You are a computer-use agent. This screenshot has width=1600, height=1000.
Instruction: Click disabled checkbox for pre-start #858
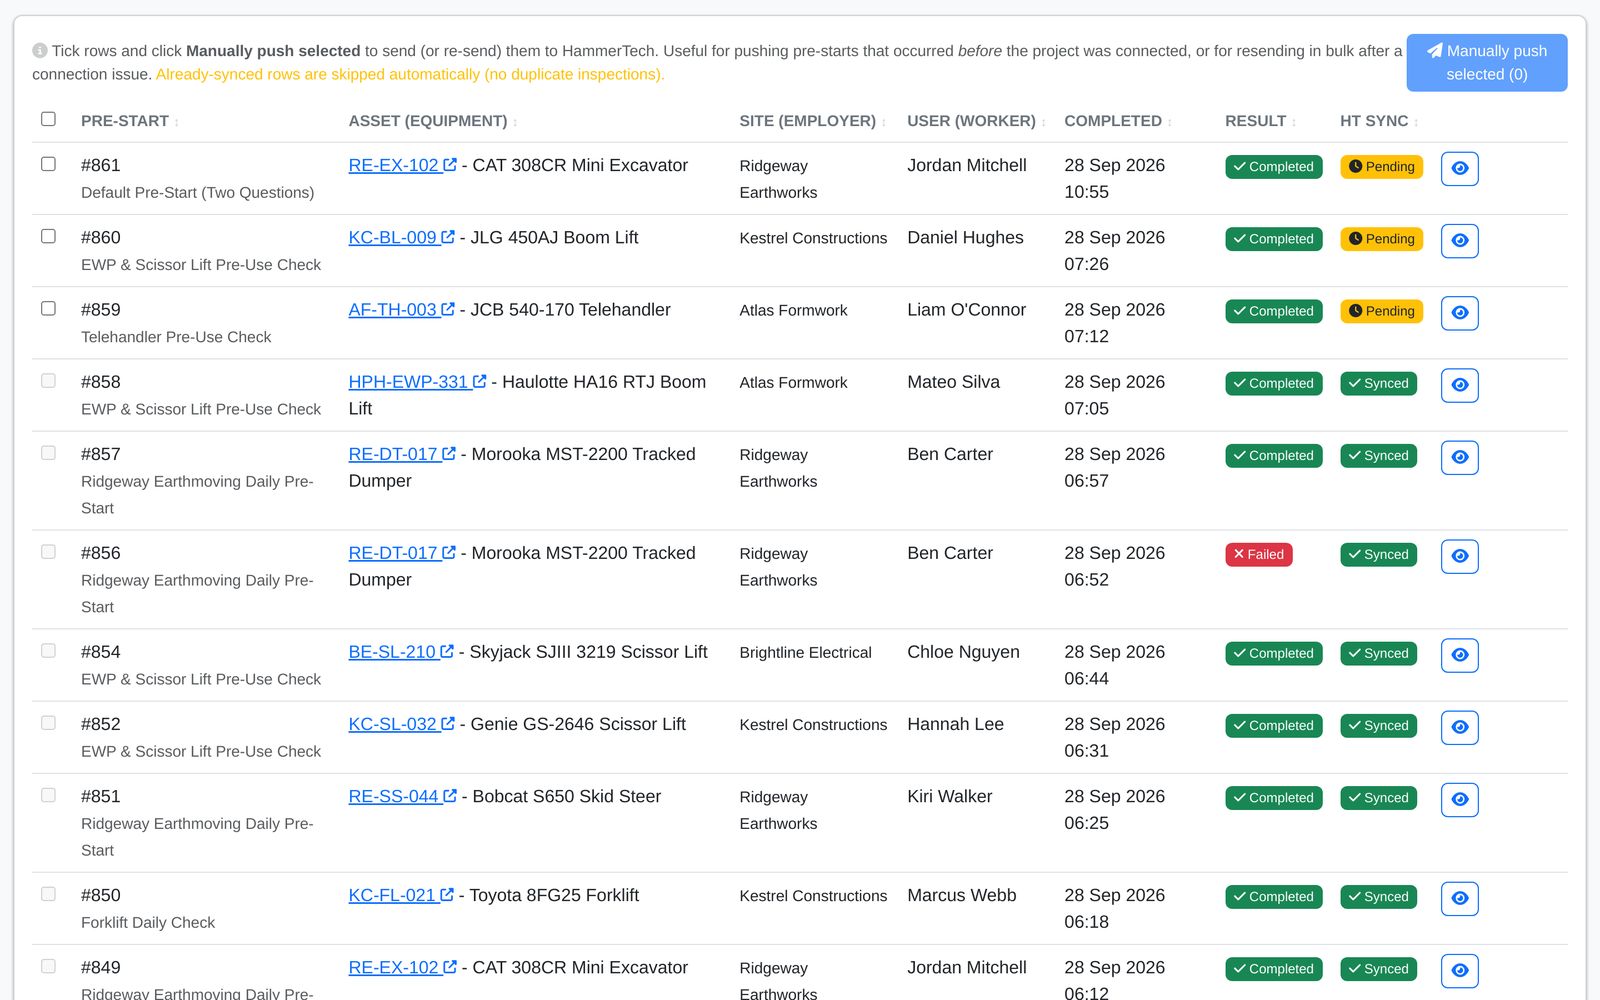[48, 380]
